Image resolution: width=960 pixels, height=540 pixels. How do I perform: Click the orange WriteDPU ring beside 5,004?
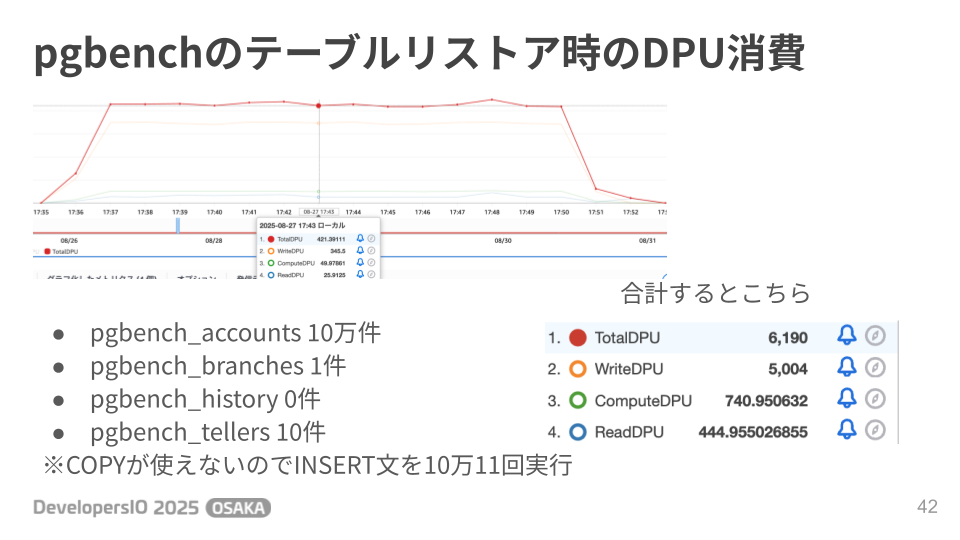[x=578, y=369]
